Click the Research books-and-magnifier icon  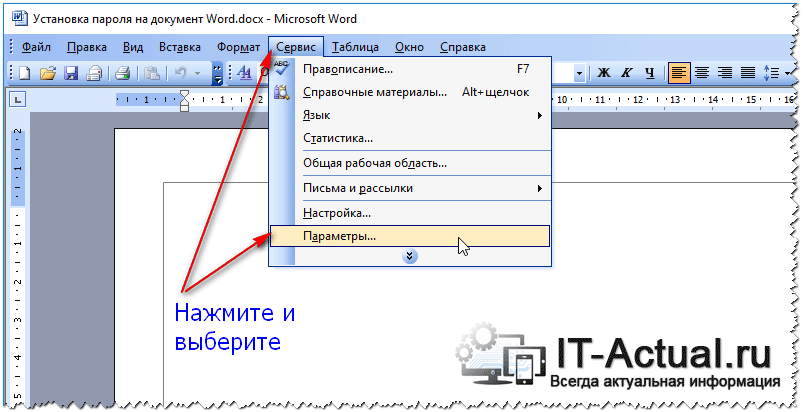coord(282,92)
